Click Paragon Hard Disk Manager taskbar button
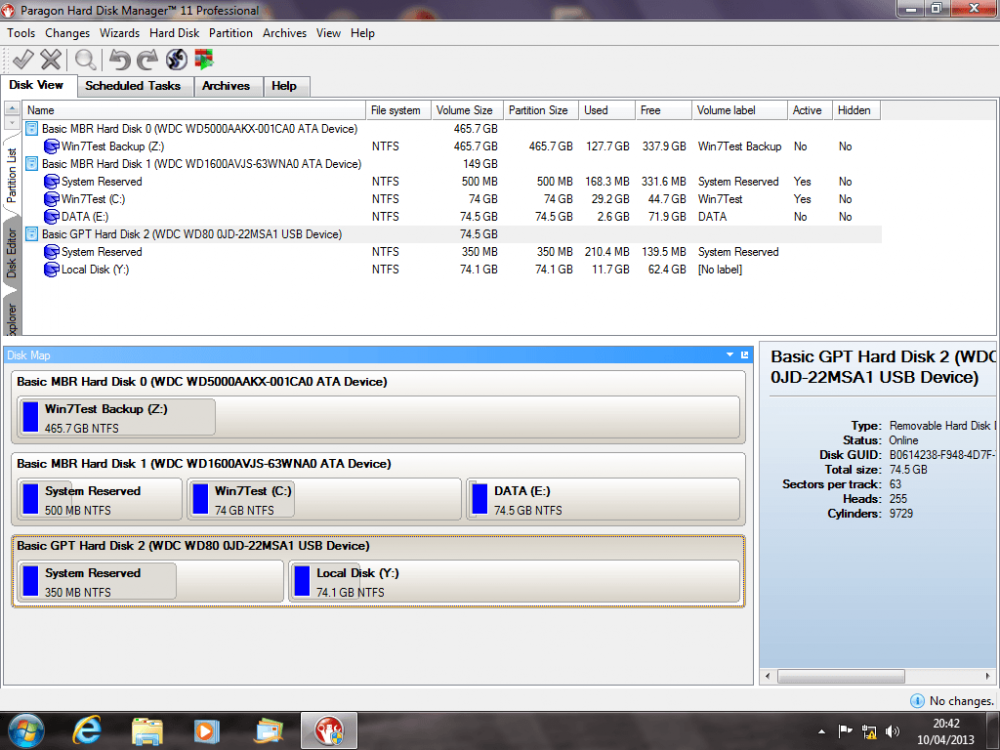This screenshot has width=1000, height=750. click(328, 730)
